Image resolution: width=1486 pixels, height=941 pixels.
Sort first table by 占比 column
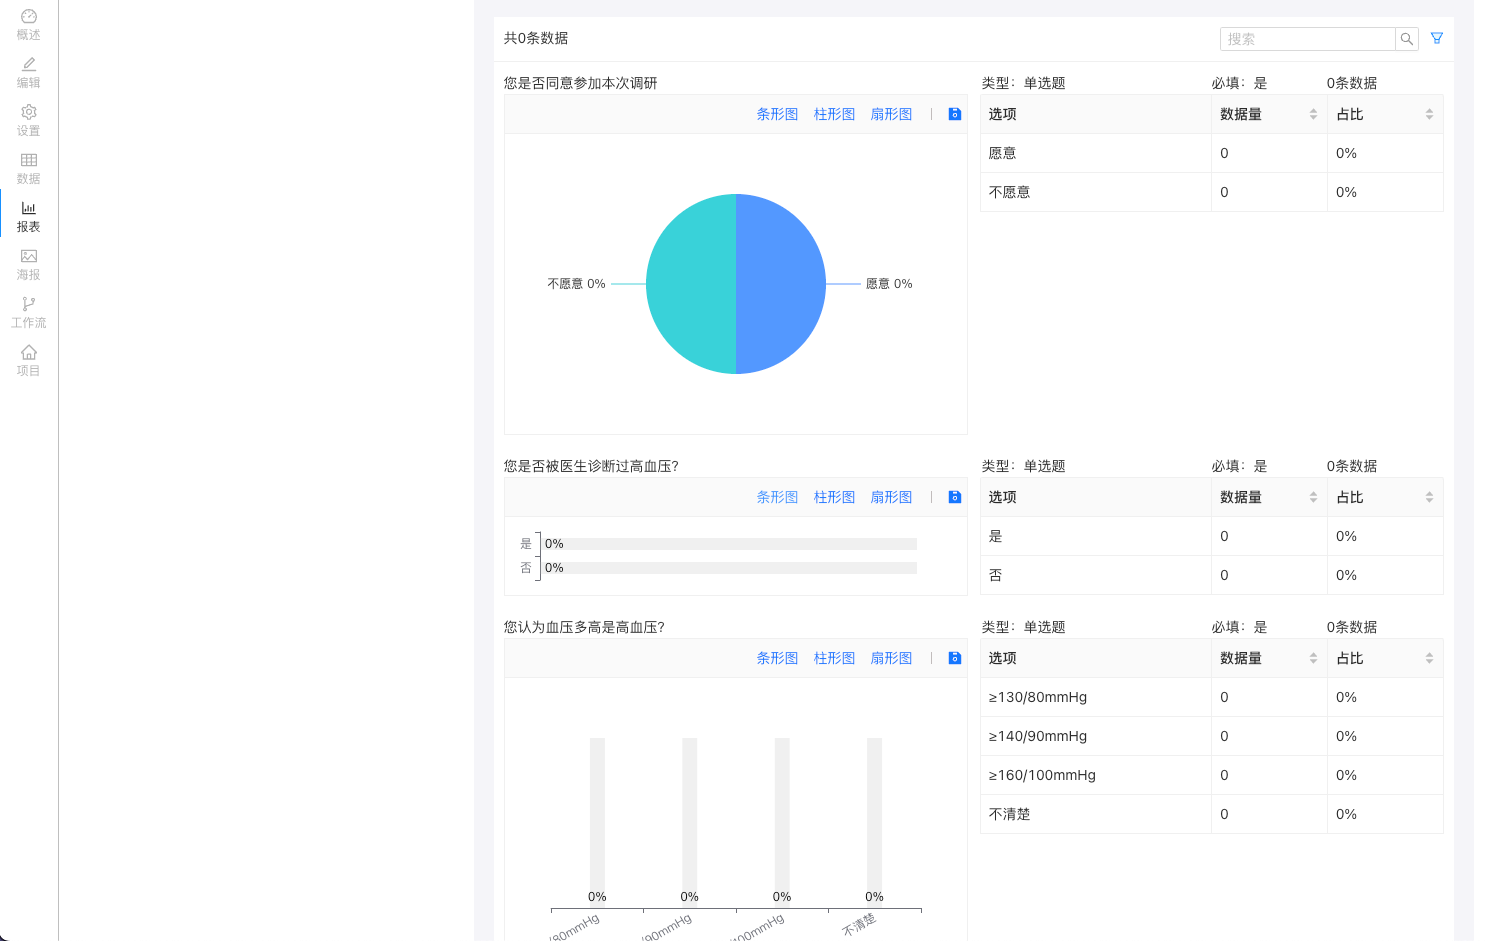point(1429,115)
